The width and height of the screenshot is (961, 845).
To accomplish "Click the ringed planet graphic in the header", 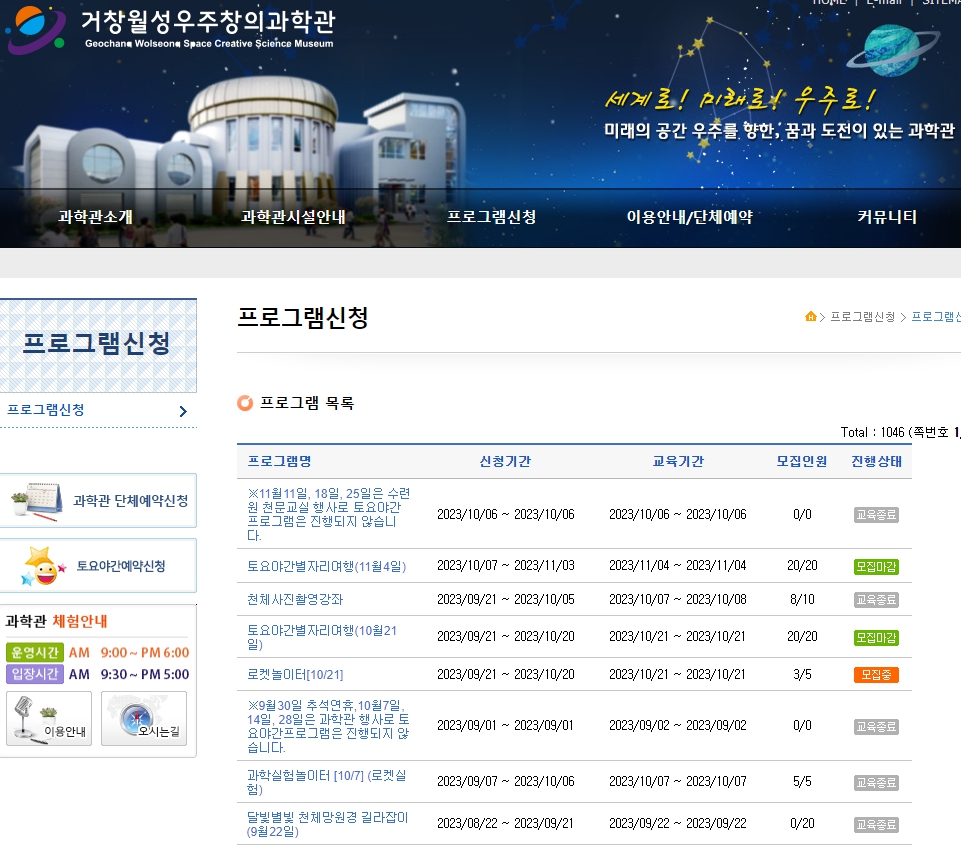I will click(892, 50).
